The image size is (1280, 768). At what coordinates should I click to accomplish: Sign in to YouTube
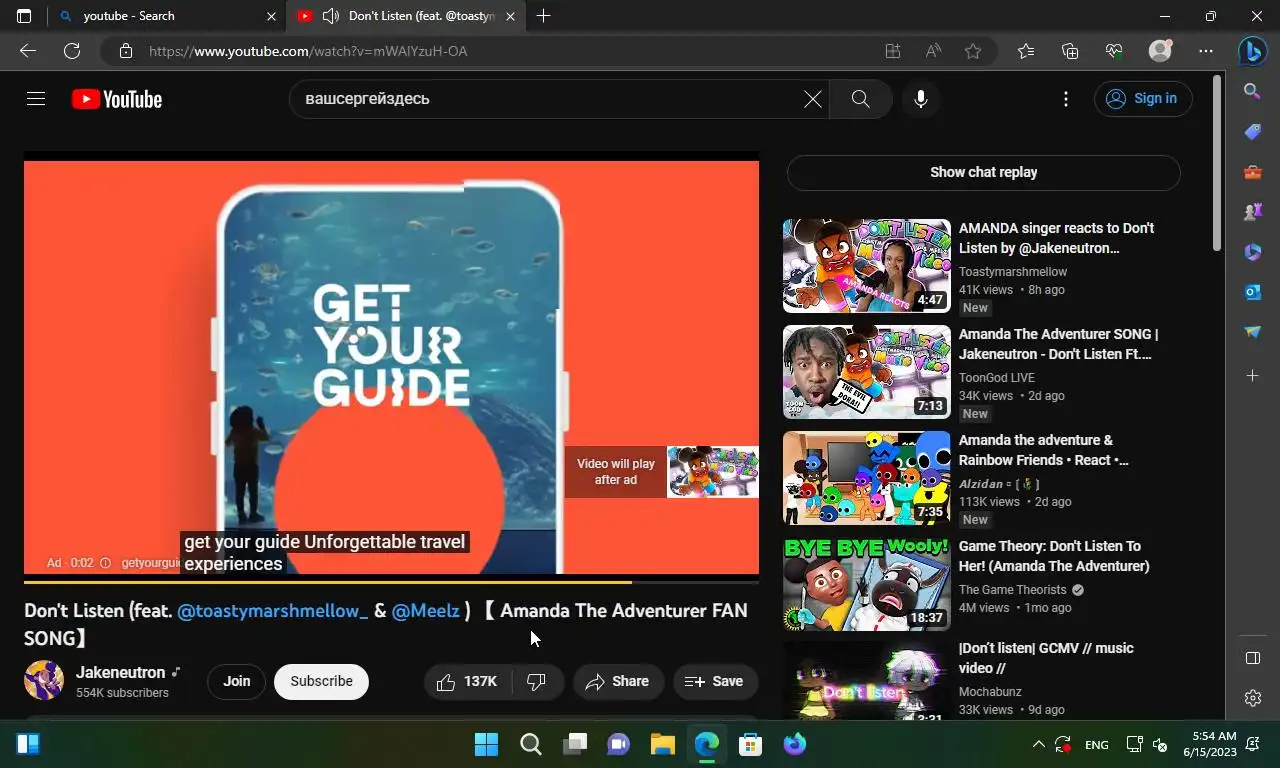1143,98
